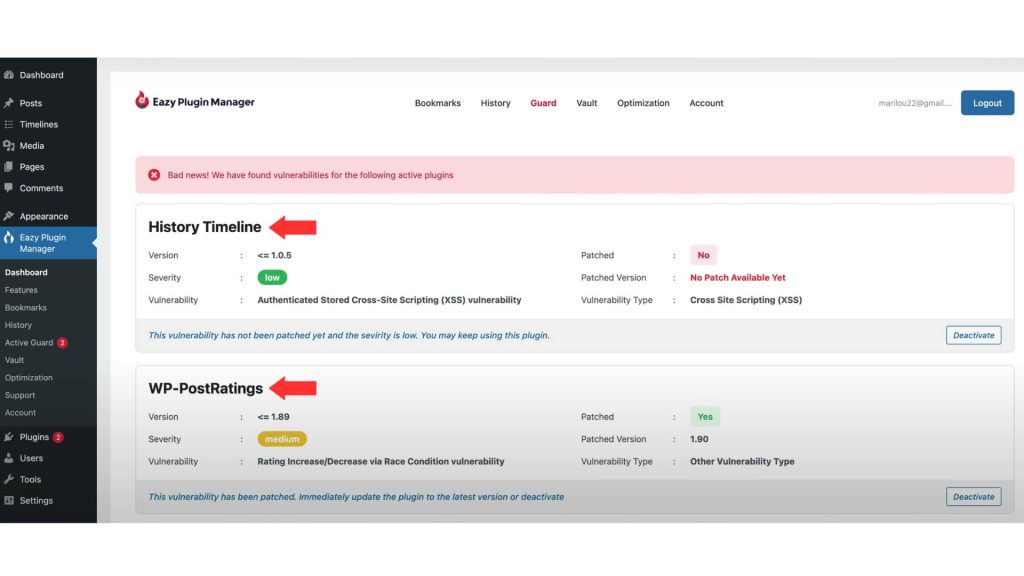This screenshot has height=576, width=1024.
Task: Open the Bookmarks submenu link in sidebar
Action: point(25,308)
